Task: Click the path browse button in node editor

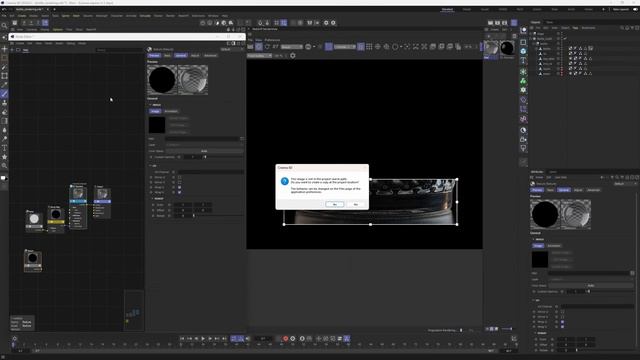Action: [242, 139]
